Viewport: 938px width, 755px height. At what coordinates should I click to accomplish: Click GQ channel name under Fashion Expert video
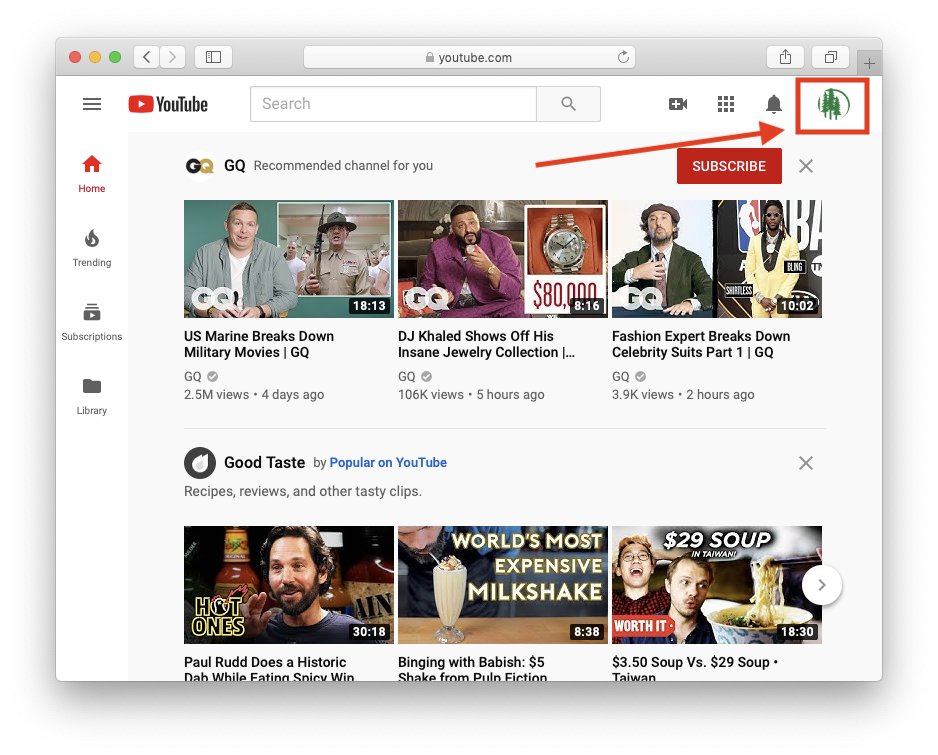(621, 376)
